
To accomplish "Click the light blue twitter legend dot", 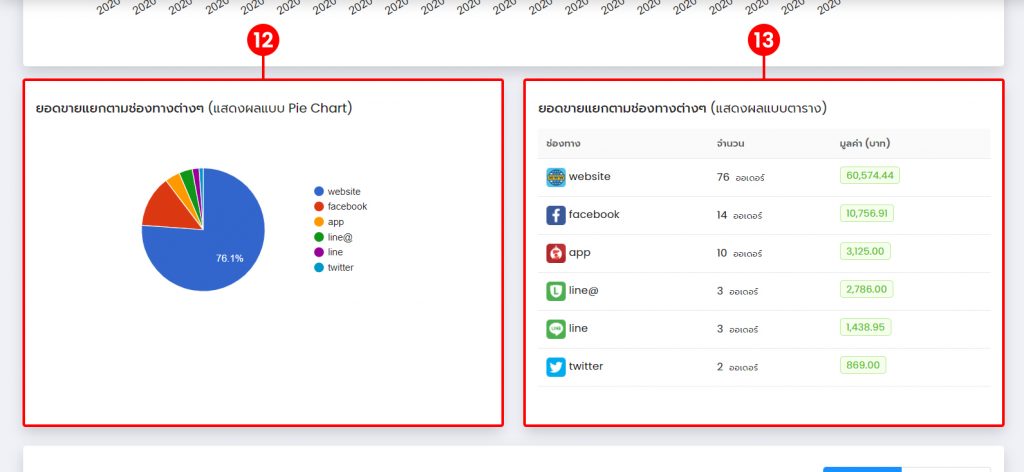I will coord(319,267).
